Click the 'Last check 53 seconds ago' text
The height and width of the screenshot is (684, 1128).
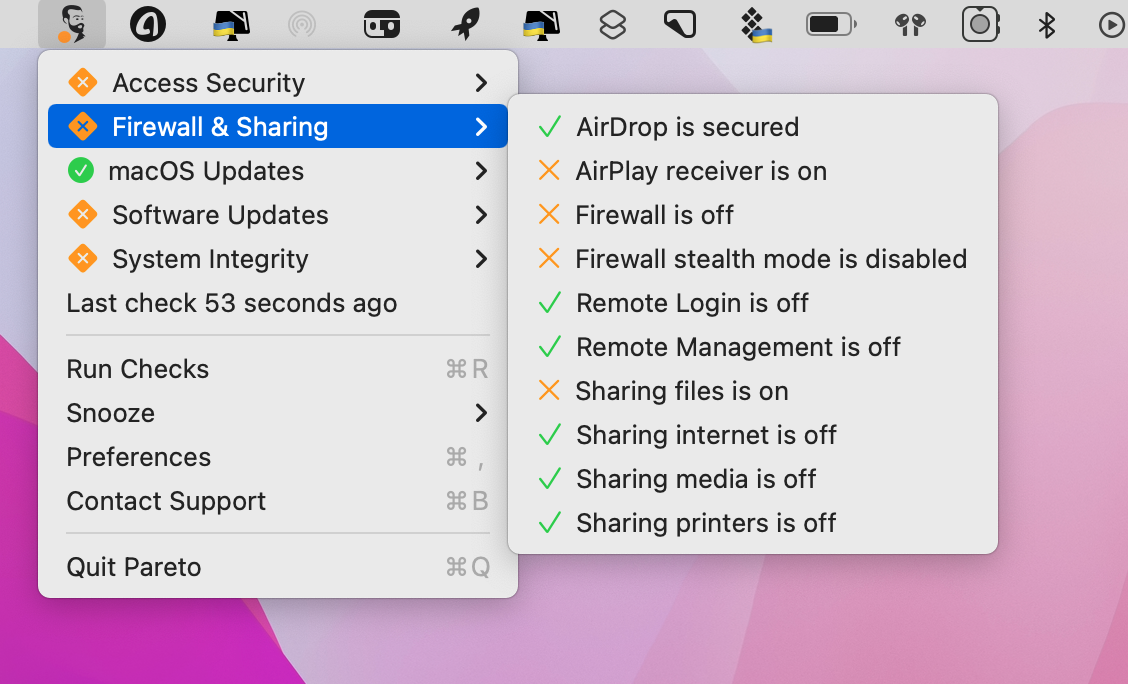click(x=232, y=303)
